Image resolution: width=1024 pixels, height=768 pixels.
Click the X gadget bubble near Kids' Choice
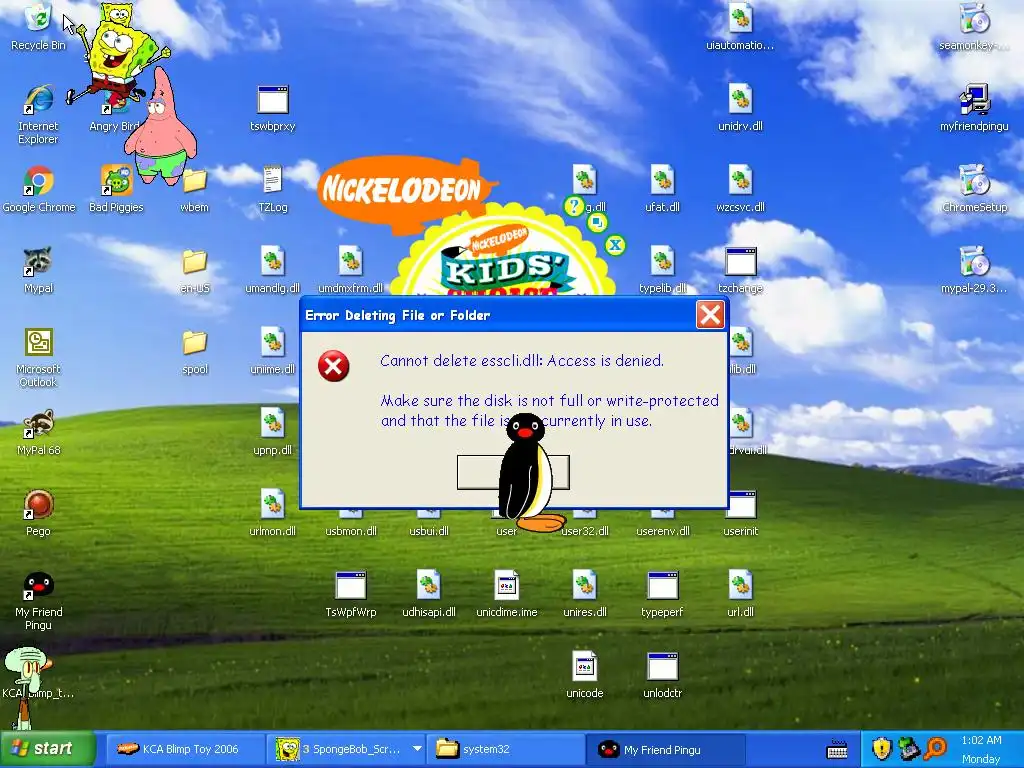pos(615,246)
